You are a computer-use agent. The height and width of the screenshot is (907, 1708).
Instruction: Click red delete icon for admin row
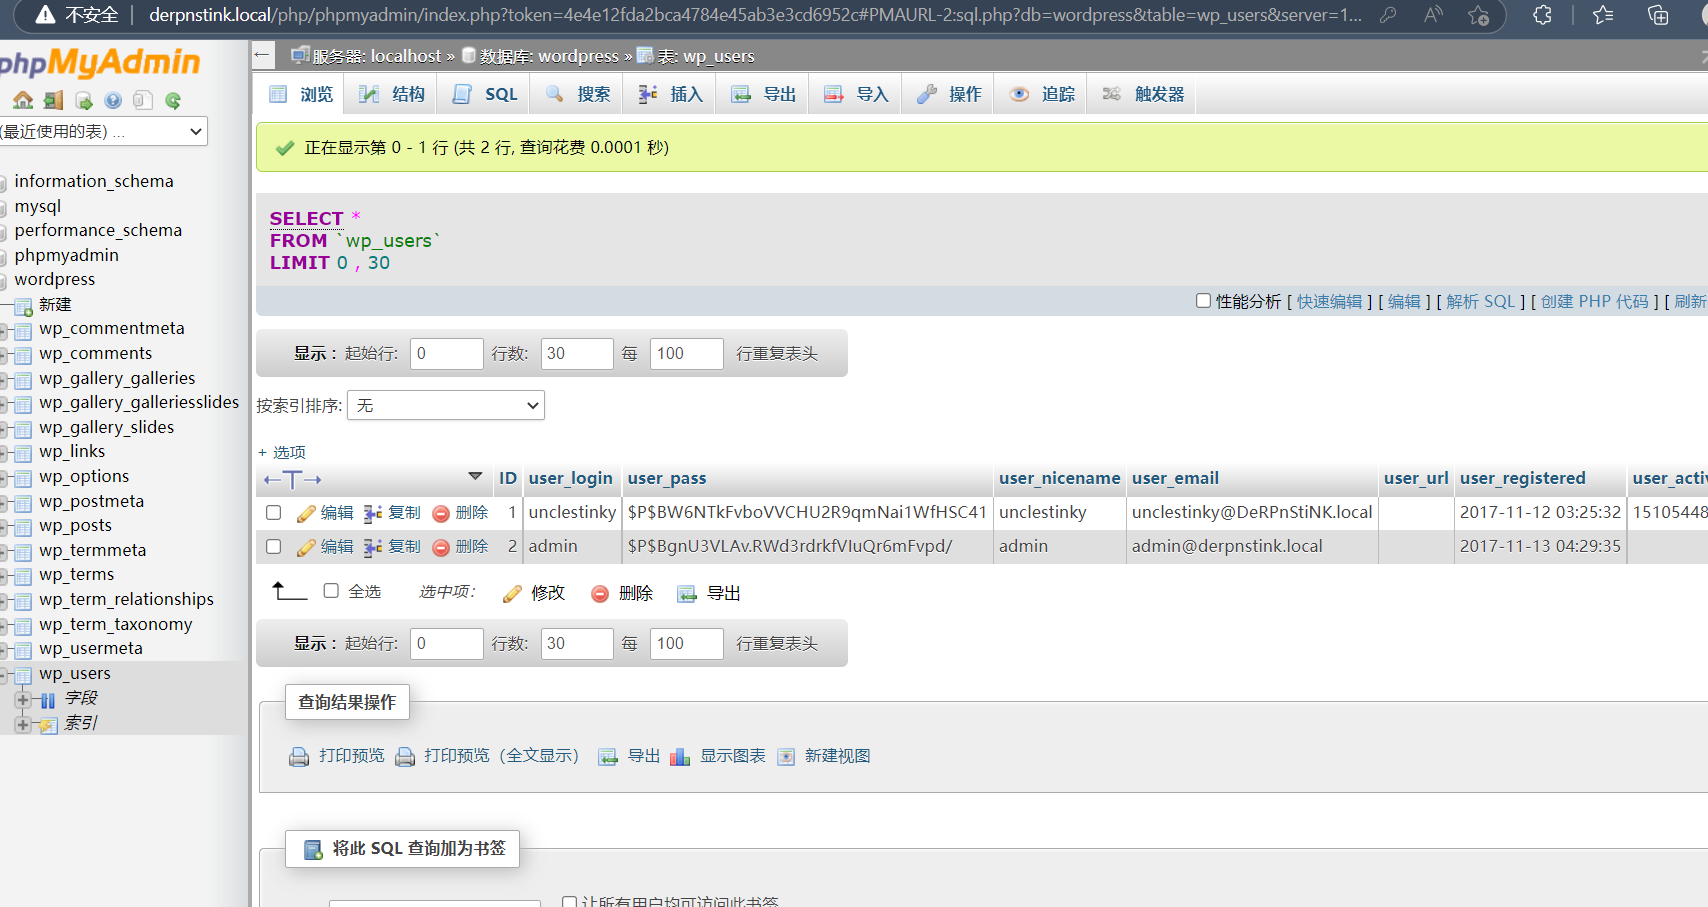(441, 547)
